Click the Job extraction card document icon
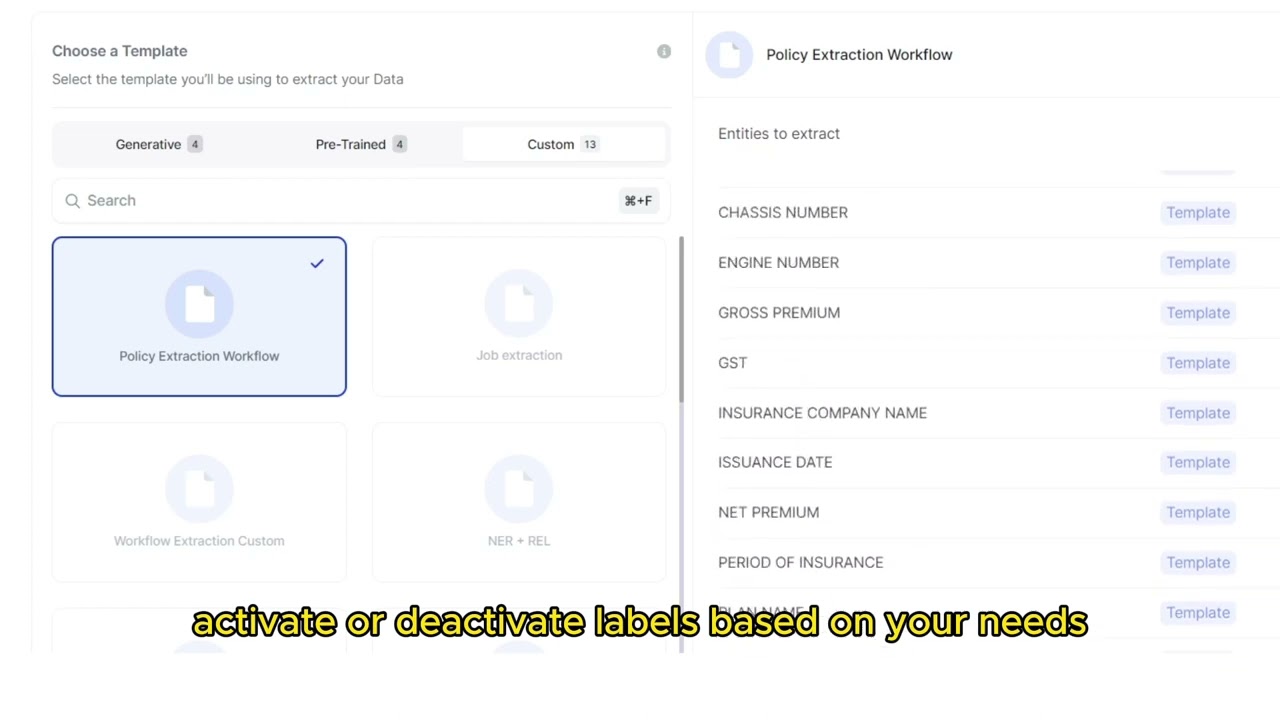The height and width of the screenshot is (720, 1280). coord(519,304)
